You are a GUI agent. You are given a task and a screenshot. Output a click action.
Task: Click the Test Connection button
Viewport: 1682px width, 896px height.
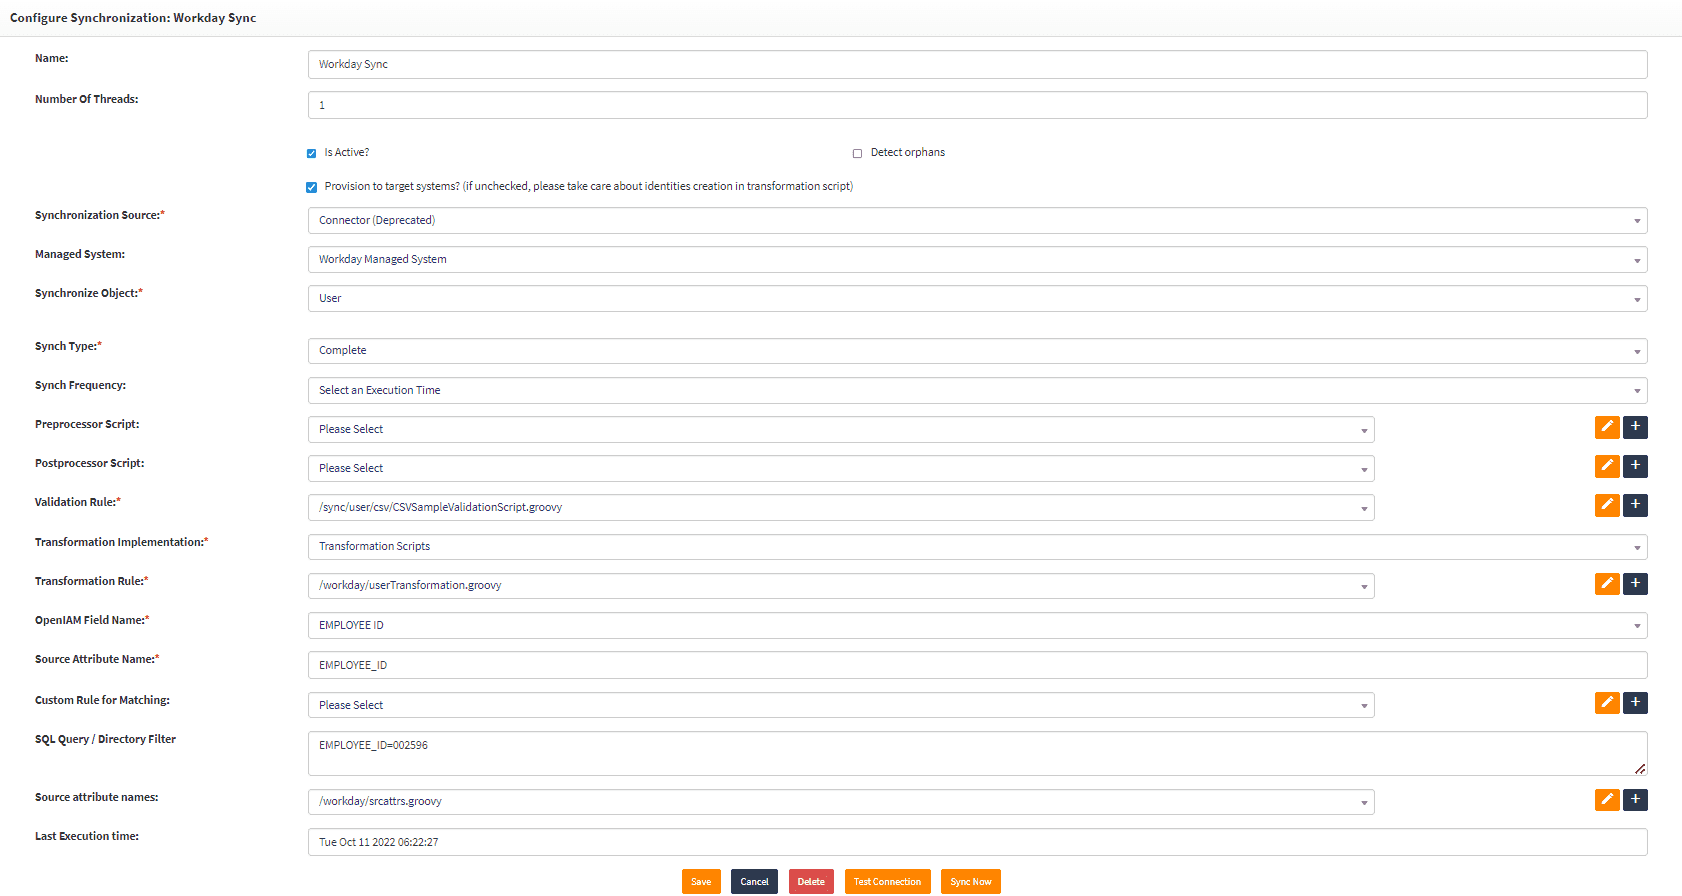[887, 882]
